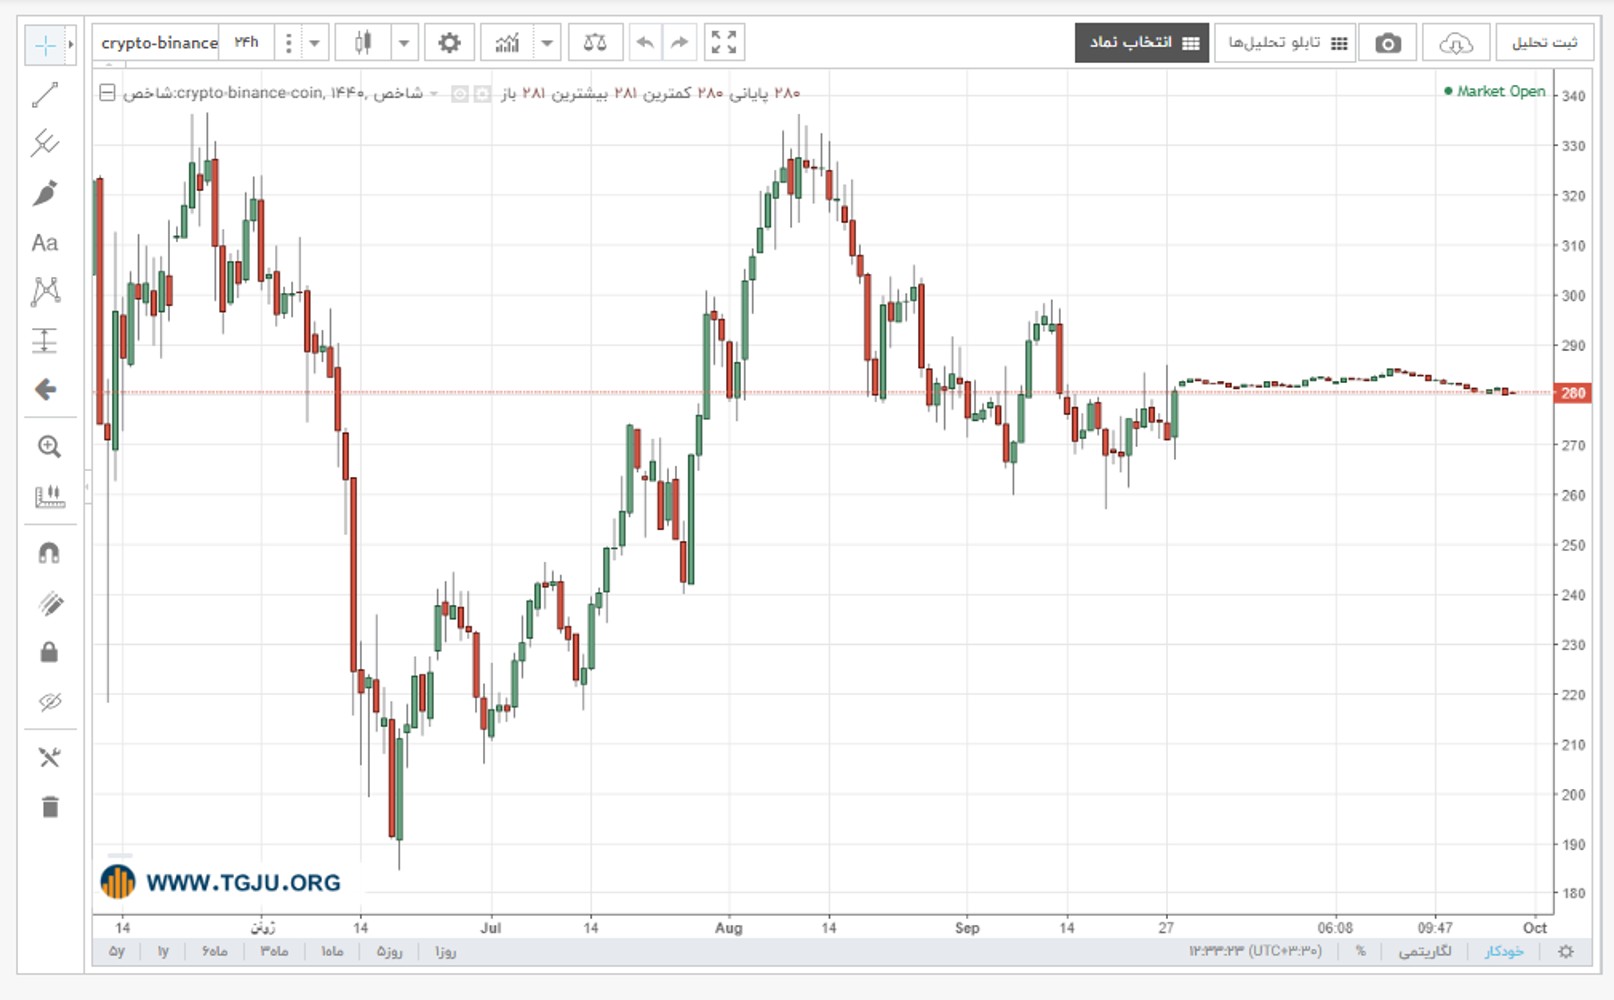This screenshot has width=1614, height=1000.
Task: Undo the last chart action
Action: pyautogui.click(x=645, y=43)
